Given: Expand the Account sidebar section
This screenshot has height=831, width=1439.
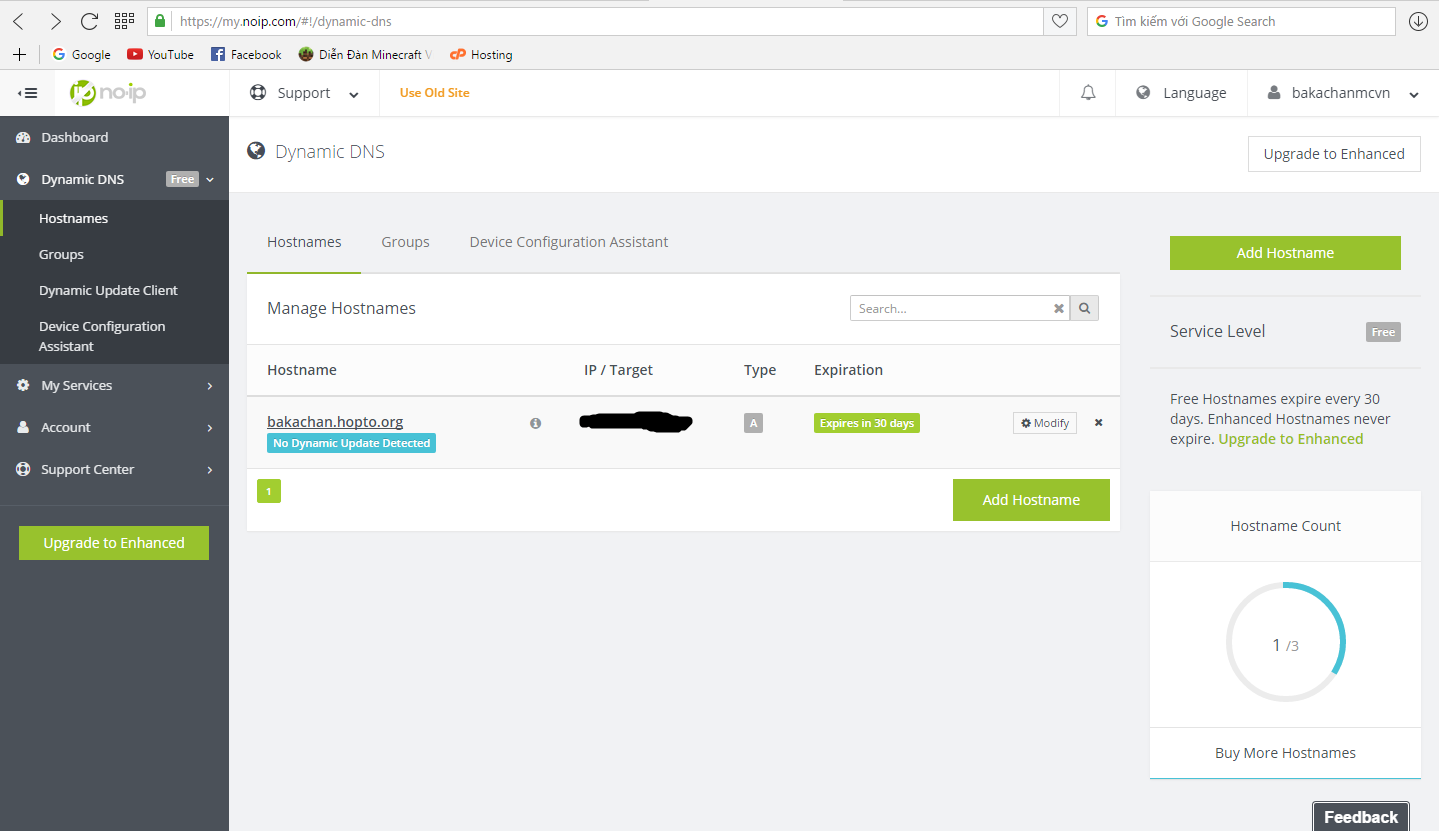Looking at the screenshot, I should coord(114,427).
